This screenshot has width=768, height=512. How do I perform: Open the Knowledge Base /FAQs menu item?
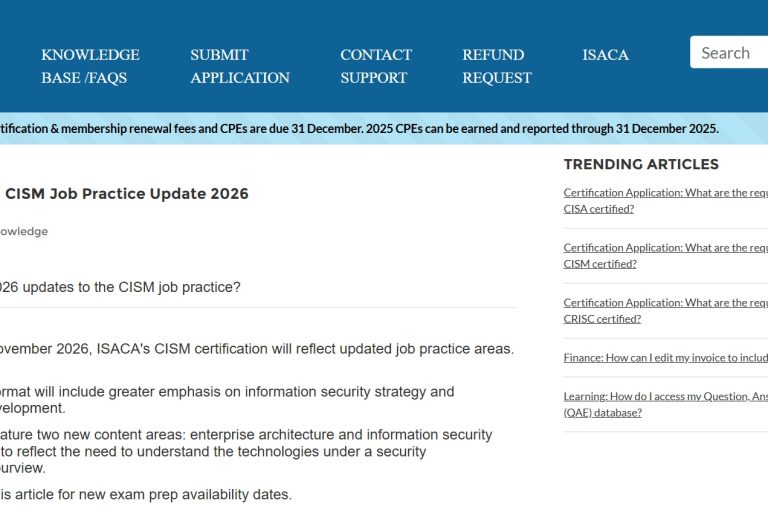pyautogui.click(x=90, y=66)
